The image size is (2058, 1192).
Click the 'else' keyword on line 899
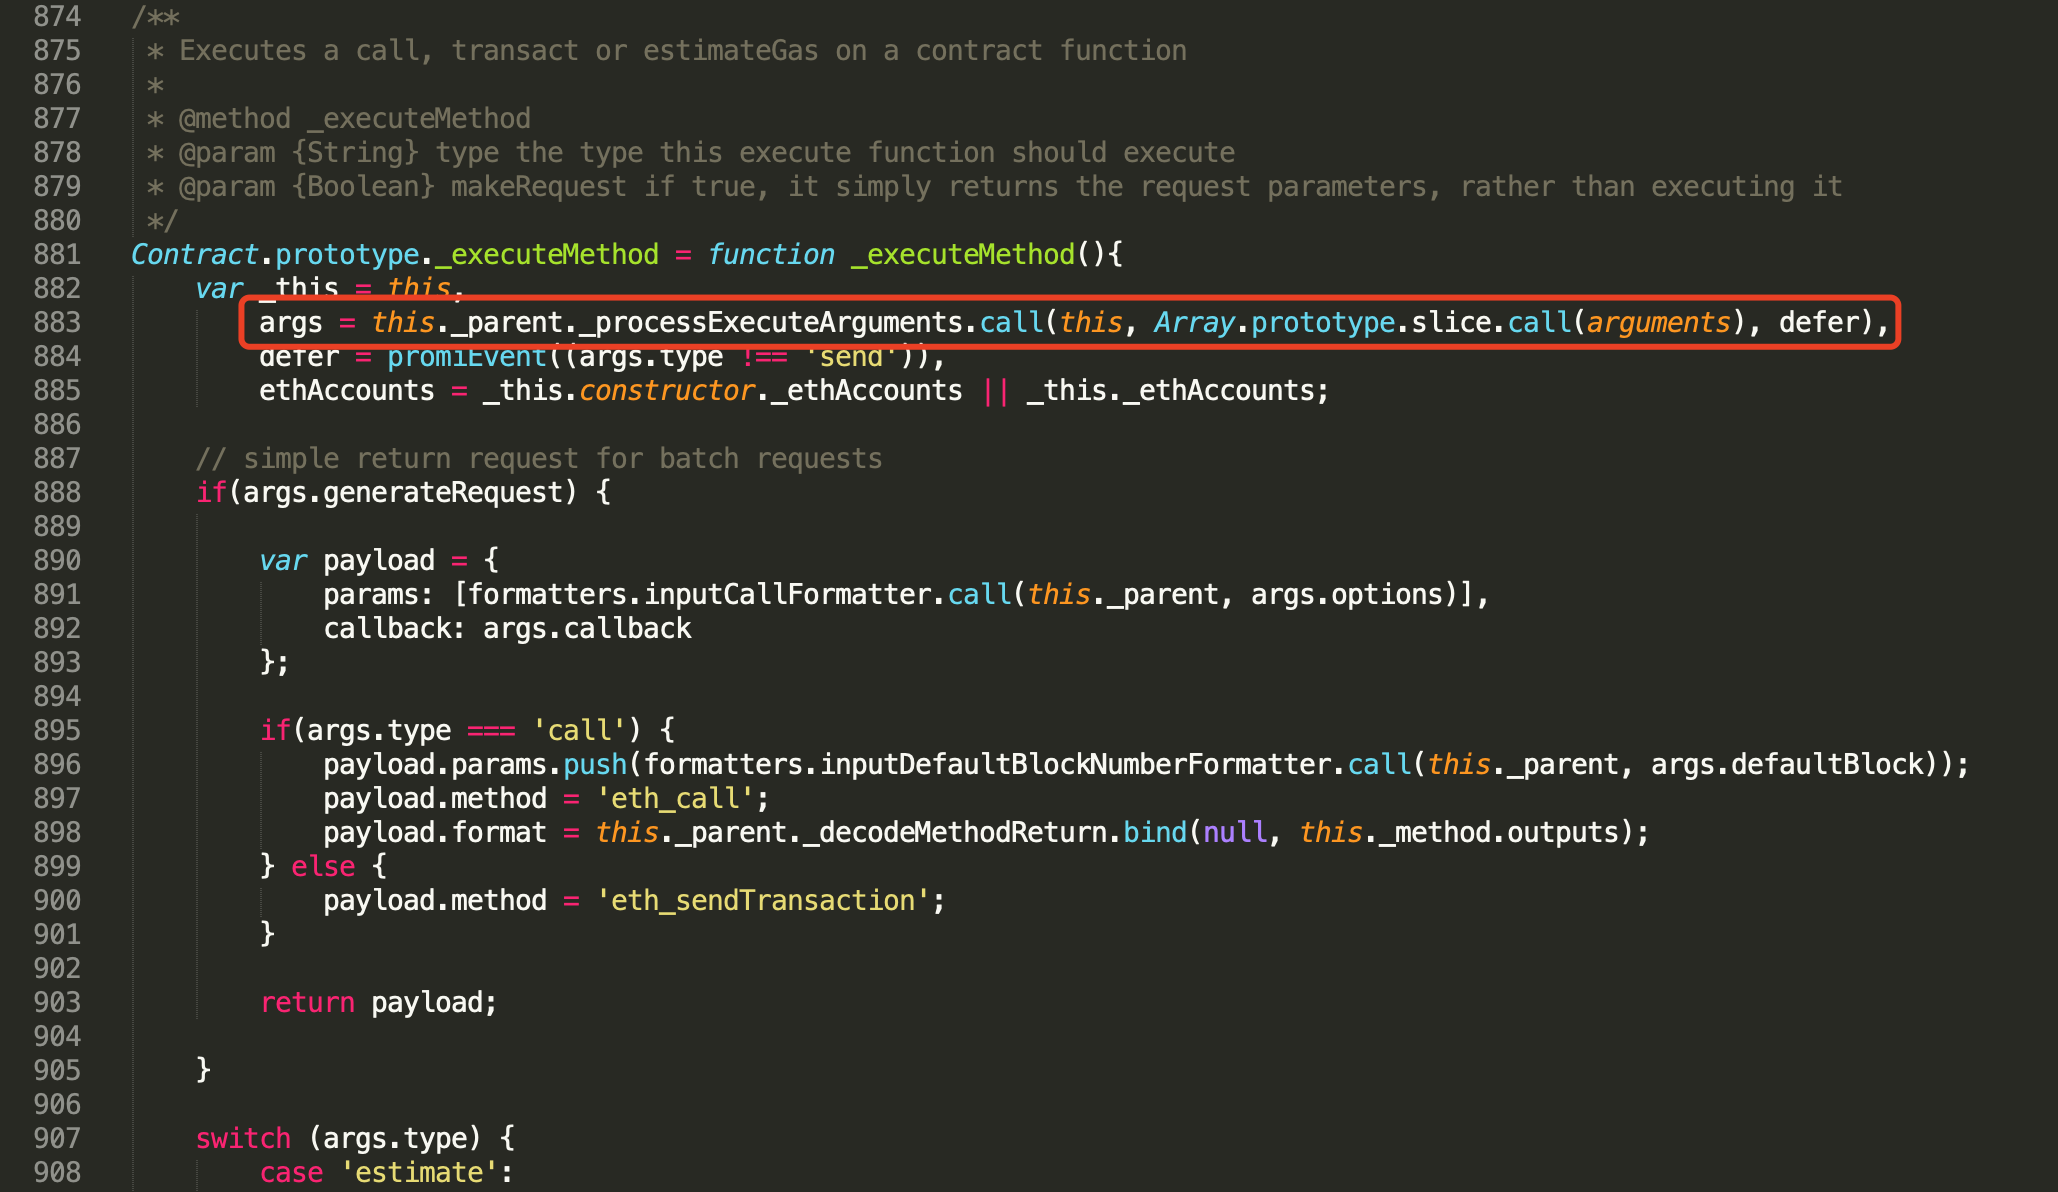click(323, 866)
